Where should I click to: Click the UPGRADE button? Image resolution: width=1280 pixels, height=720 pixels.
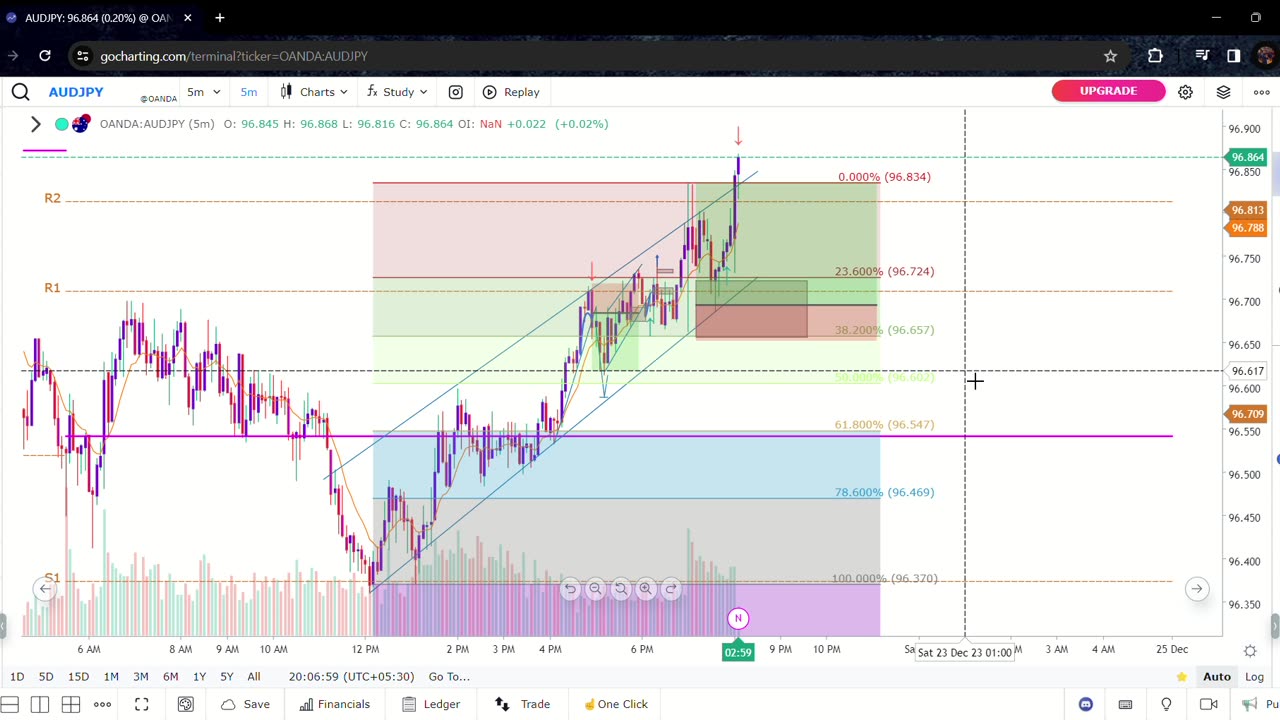point(1108,91)
